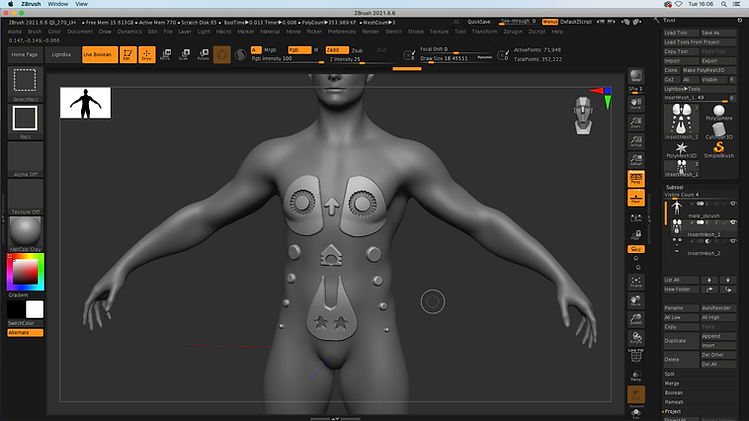
Task: Click the Move view icon in right shelf
Action: (x=636, y=301)
